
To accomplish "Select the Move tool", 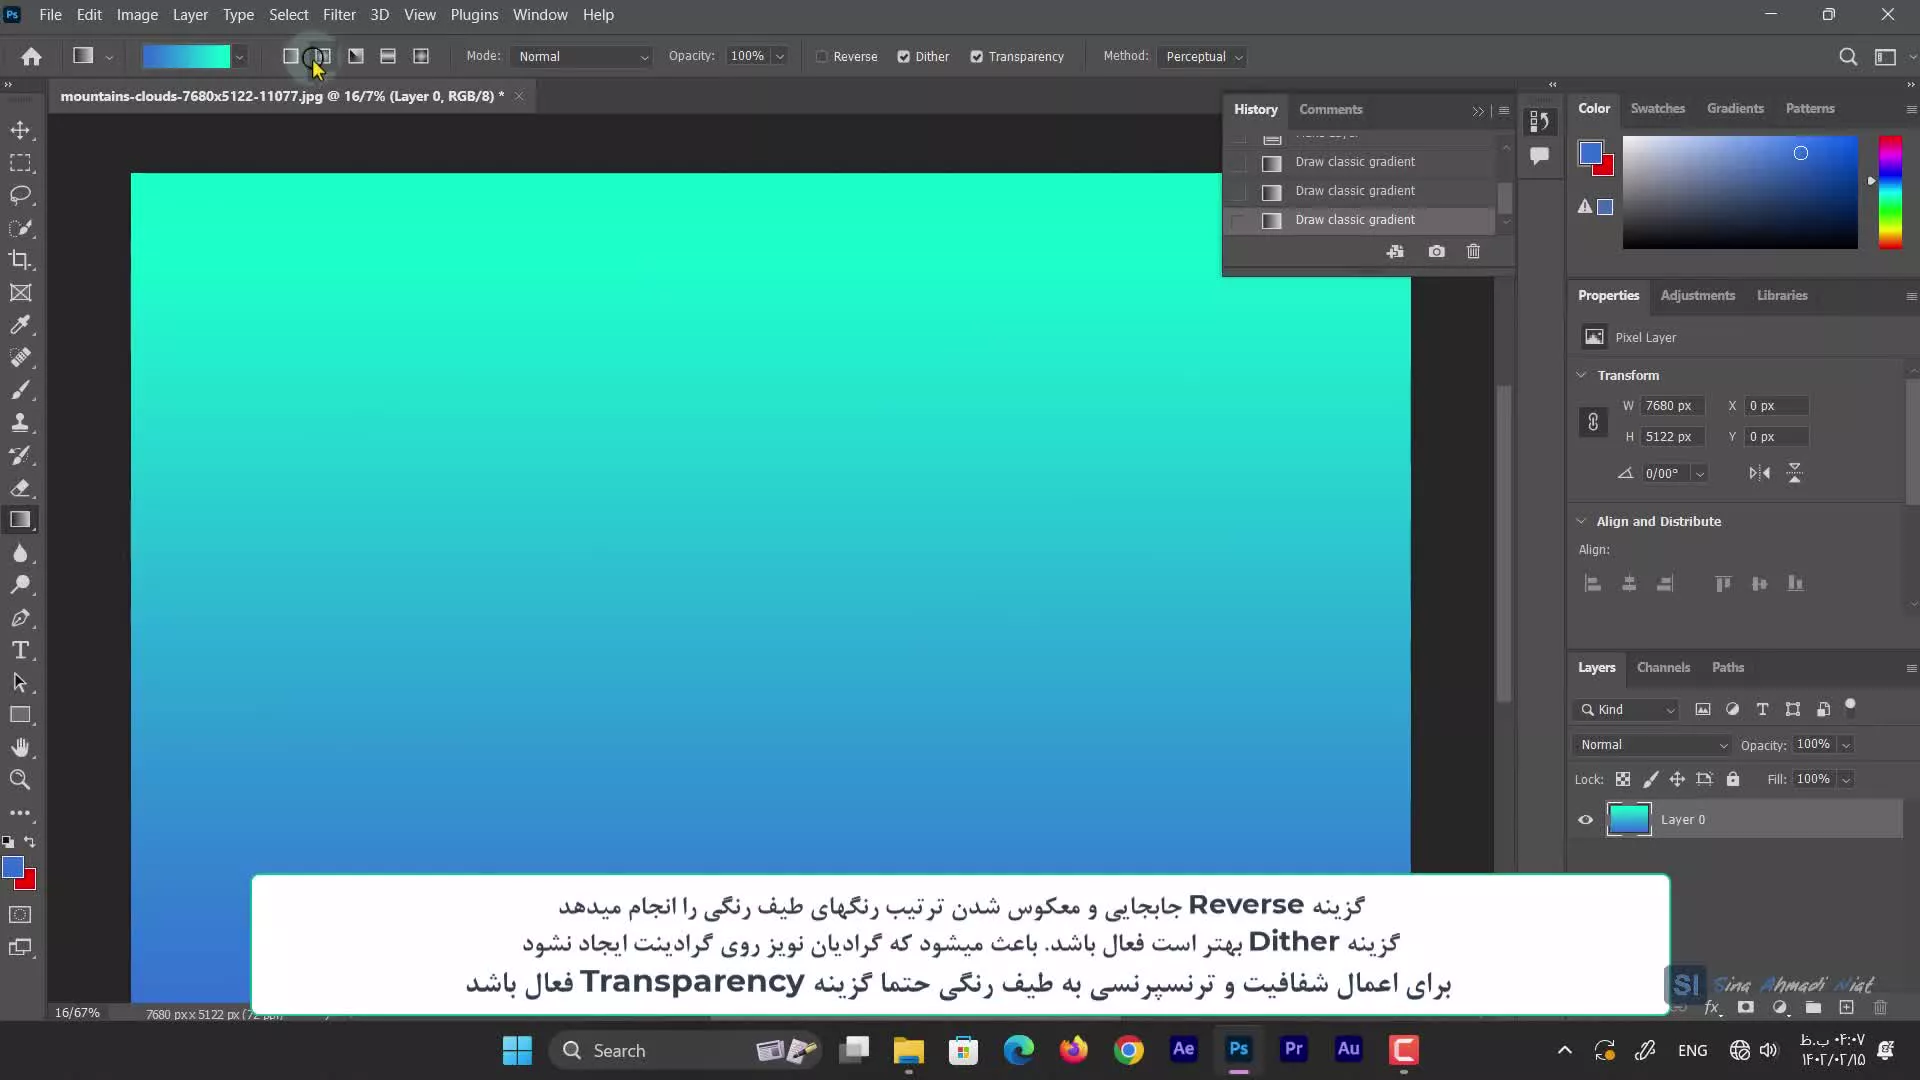I will click(x=20, y=129).
